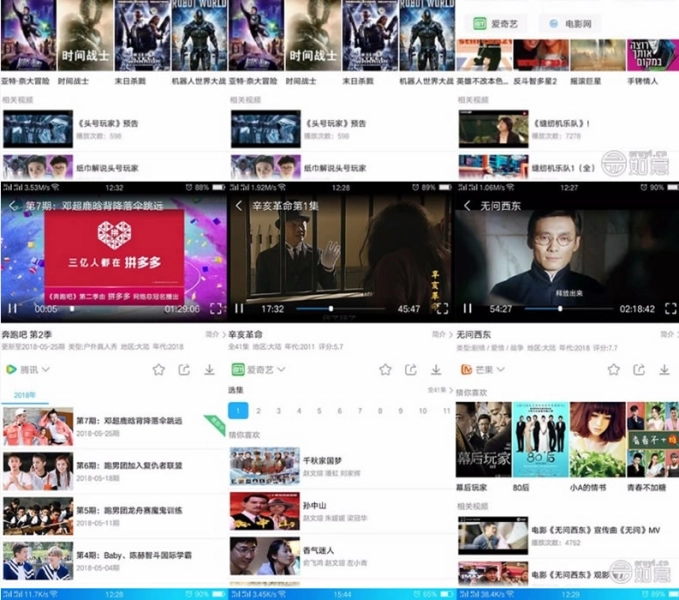The image size is (679, 600).
Task: Open 手铐情人 movie poster
Action: click(653, 55)
